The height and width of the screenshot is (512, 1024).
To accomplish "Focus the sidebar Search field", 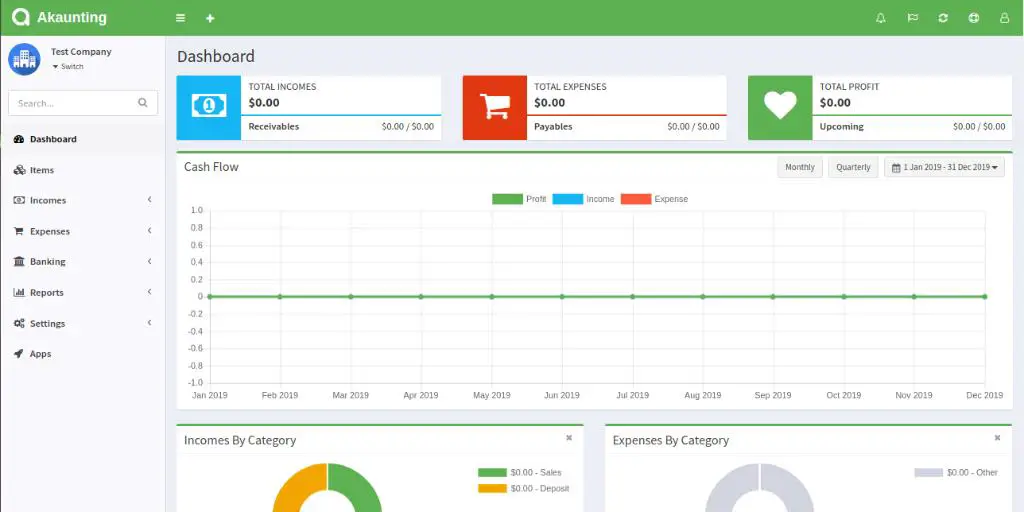I will coord(83,103).
